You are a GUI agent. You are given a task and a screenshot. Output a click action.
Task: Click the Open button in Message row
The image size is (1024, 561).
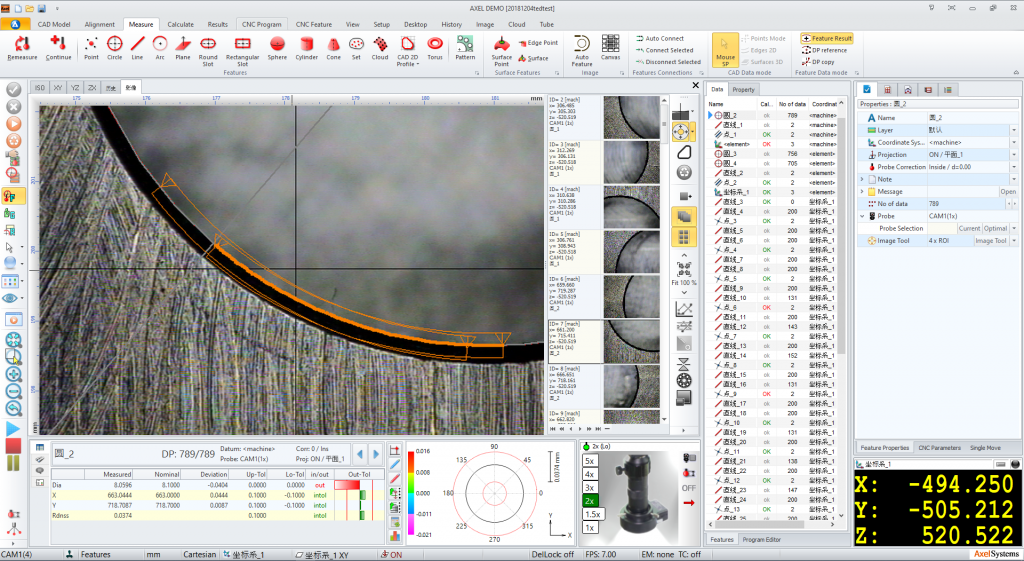tap(1008, 191)
